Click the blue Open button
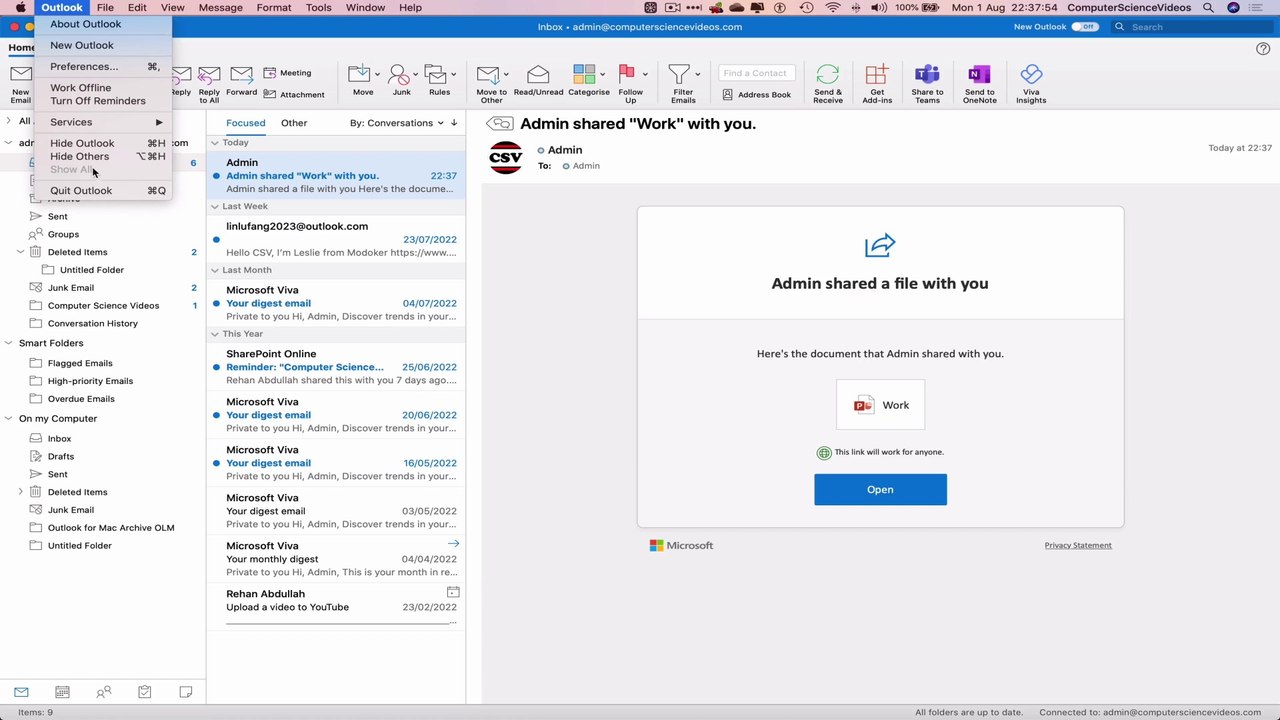The width and height of the screenshot is (1280, 720). click(x=880, y=489)
